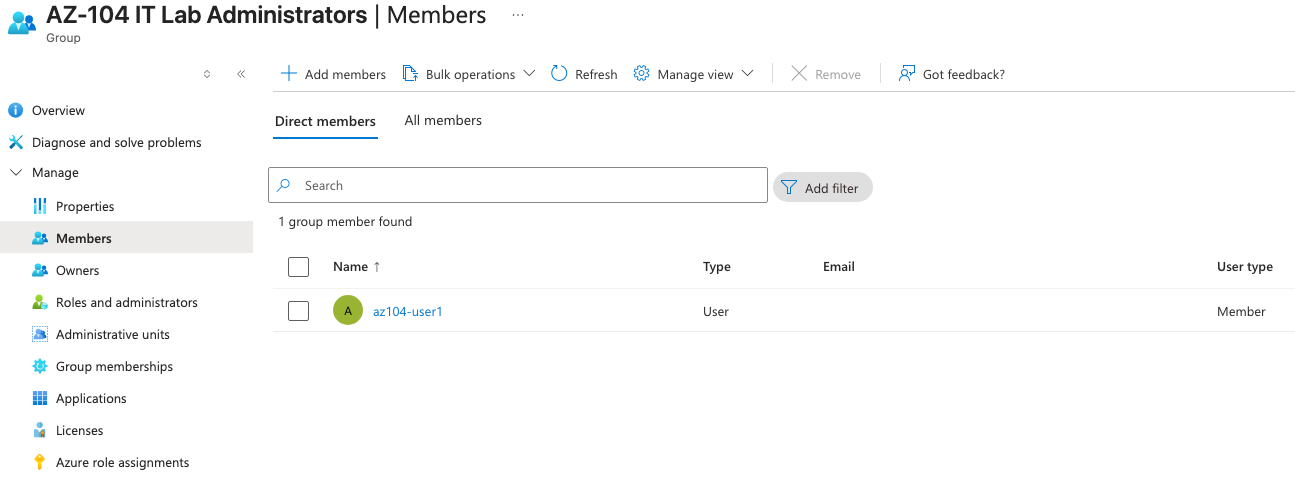This screenshot has width=1295, height=483.
Task: Check the select-all checkbox in header
Action: (298, 267)
